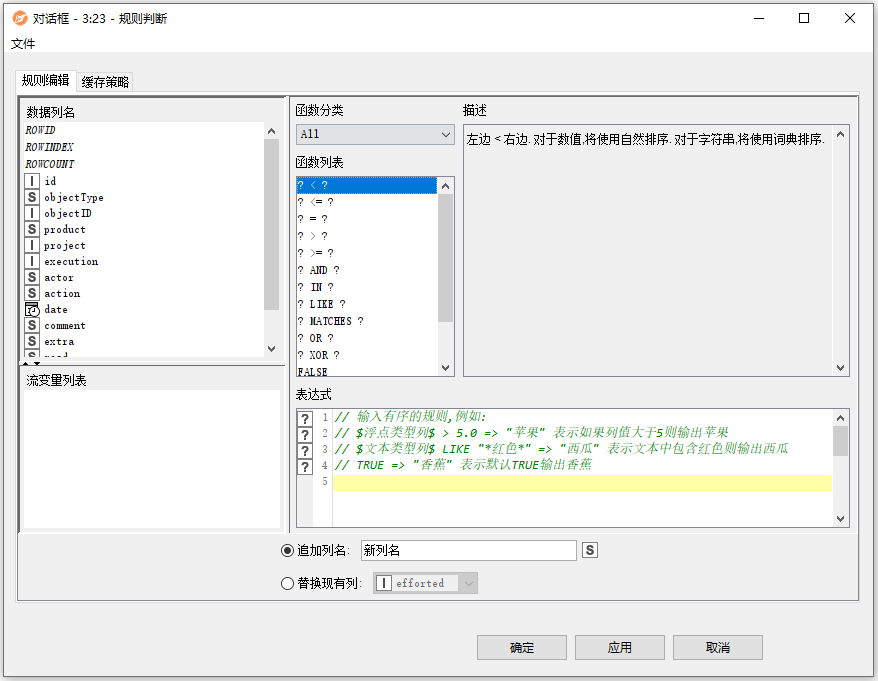
Task: Click the string type icon next to new column name
Action: click(590, 550)
